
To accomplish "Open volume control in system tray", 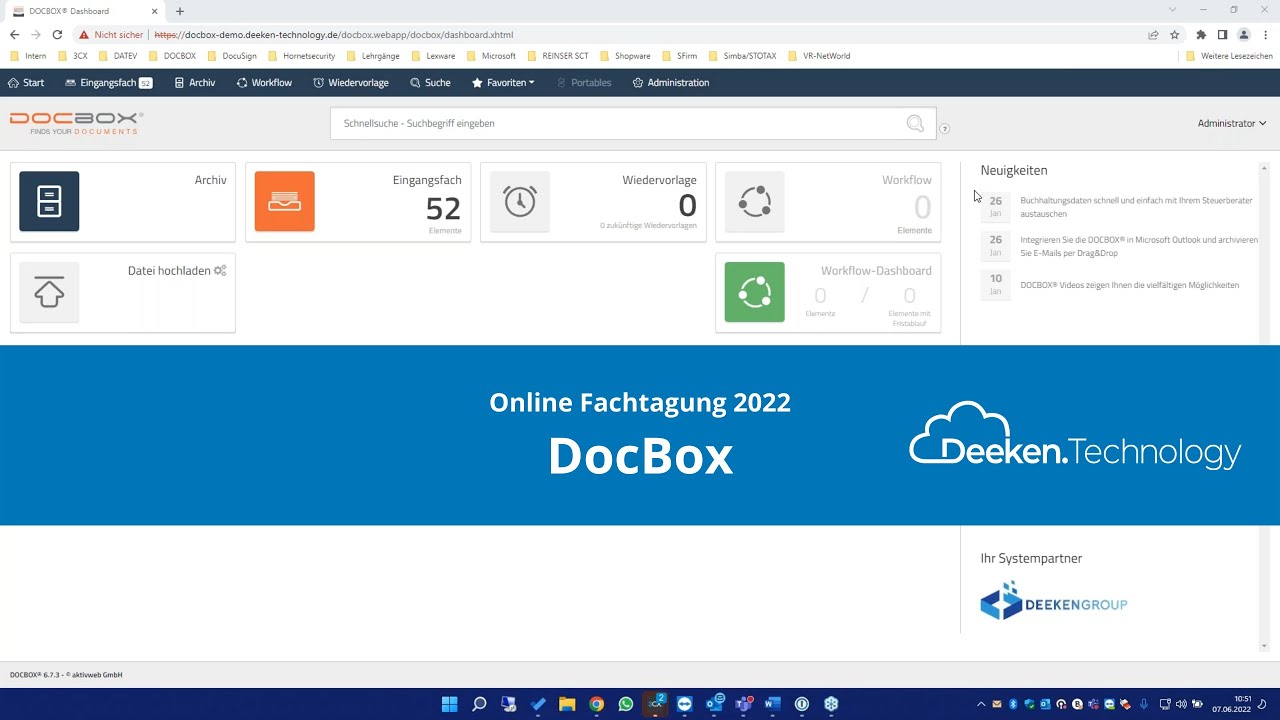I will tap(1181, 704).
